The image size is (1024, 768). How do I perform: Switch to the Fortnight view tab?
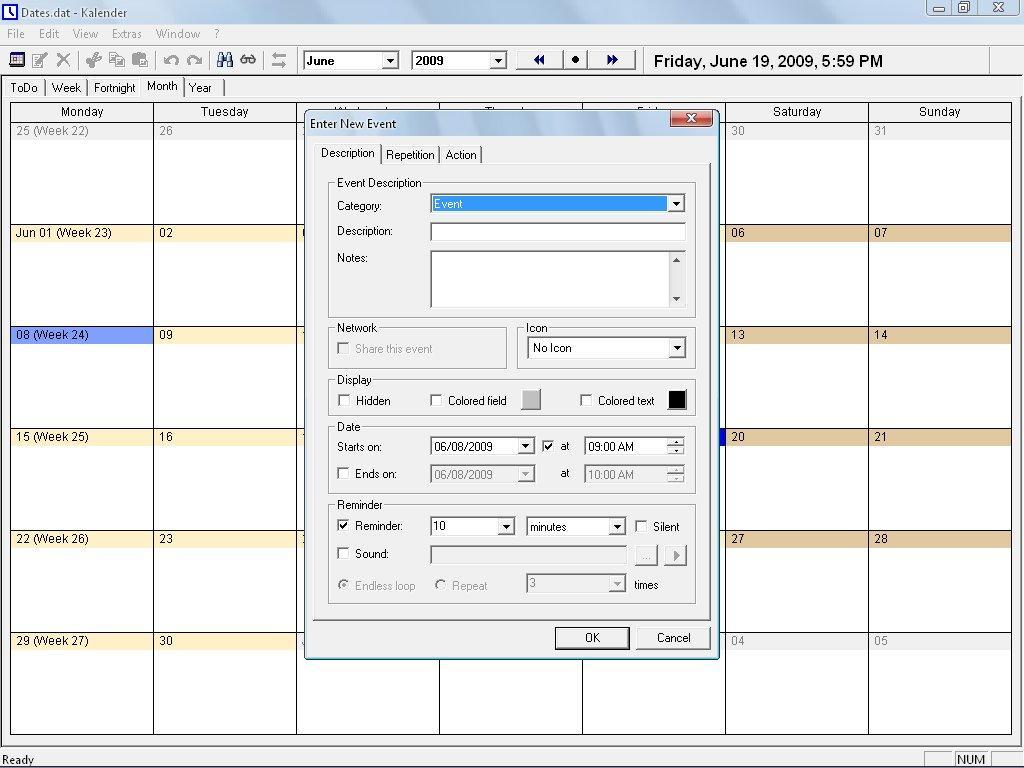click(114, 88)
